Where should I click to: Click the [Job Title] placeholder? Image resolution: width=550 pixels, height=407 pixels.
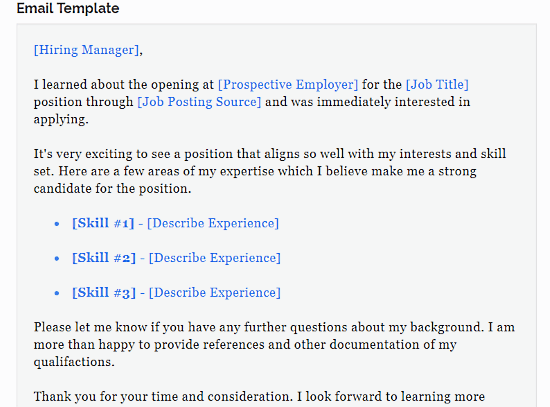pyautogui.click(x=437, y=85)
